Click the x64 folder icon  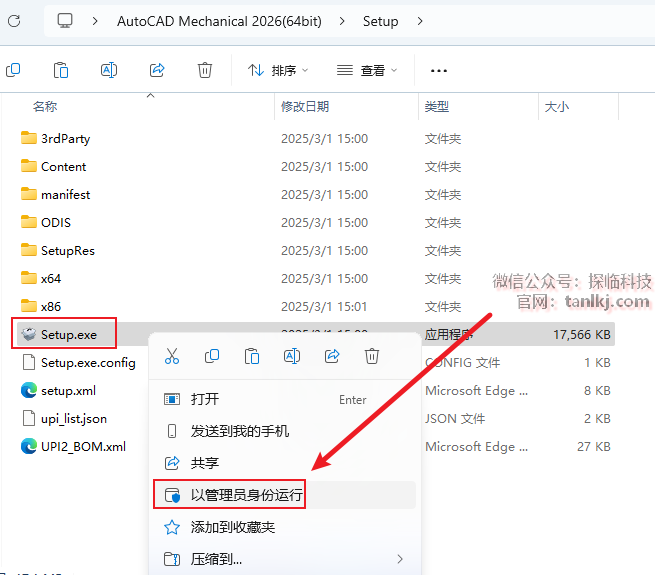(x=28, y=277)
